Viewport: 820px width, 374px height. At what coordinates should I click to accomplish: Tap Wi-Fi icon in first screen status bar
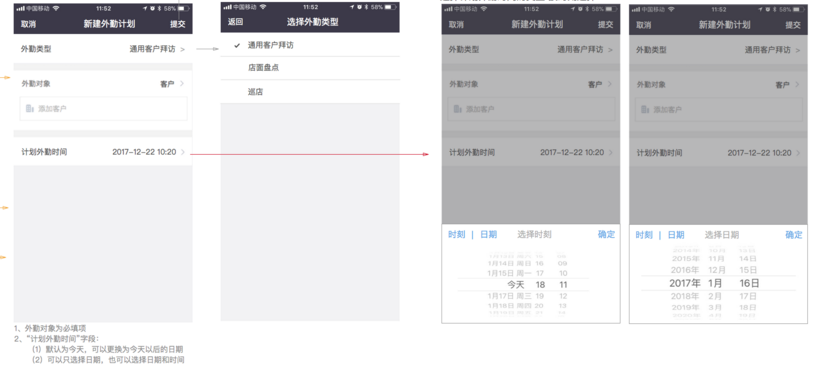click(56, 9)
